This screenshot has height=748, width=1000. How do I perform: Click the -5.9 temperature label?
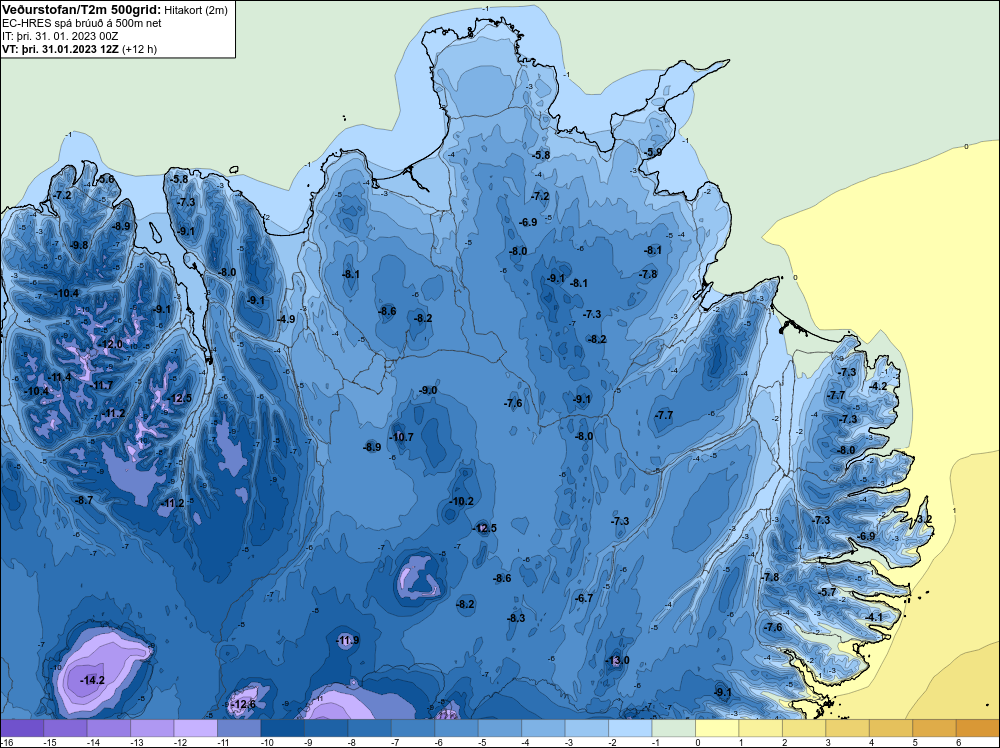(x=652, y=152)
